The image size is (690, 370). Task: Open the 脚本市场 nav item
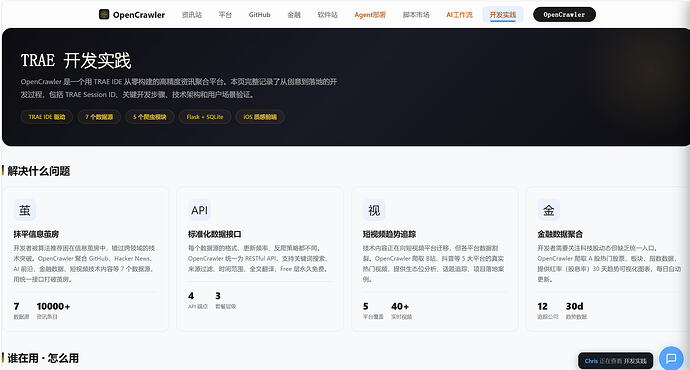[x=416, y=15]
